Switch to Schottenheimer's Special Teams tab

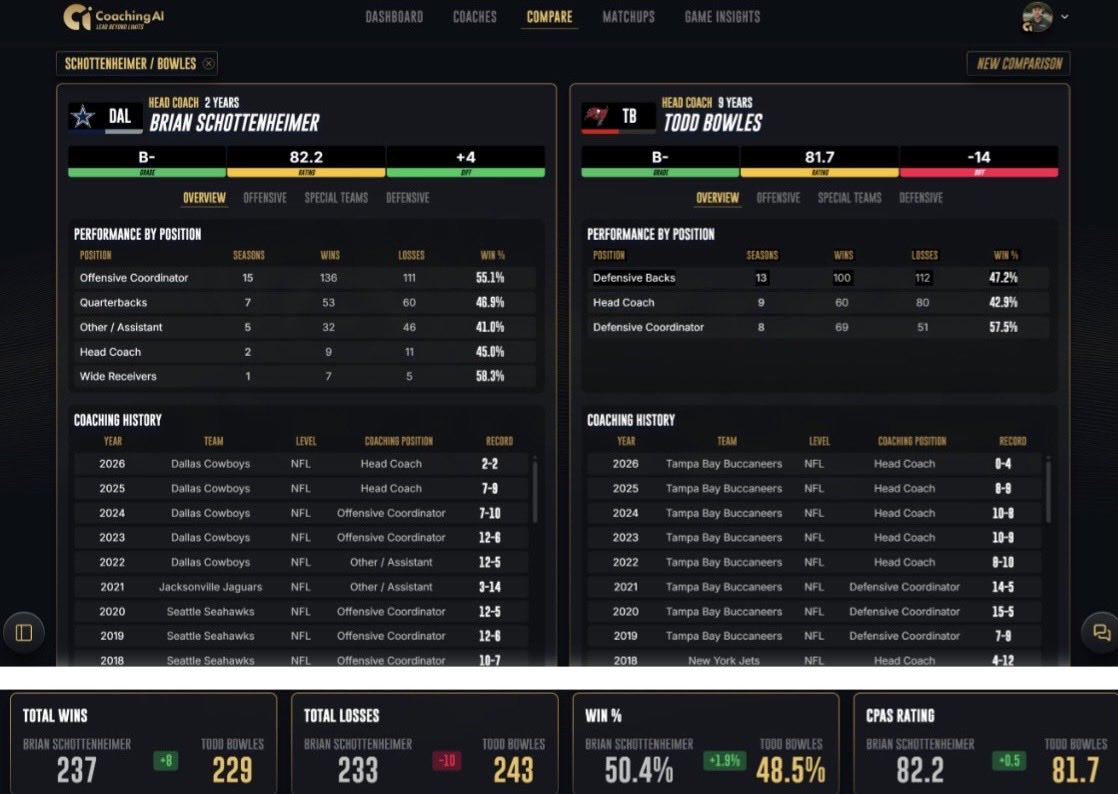click(337, 198)
